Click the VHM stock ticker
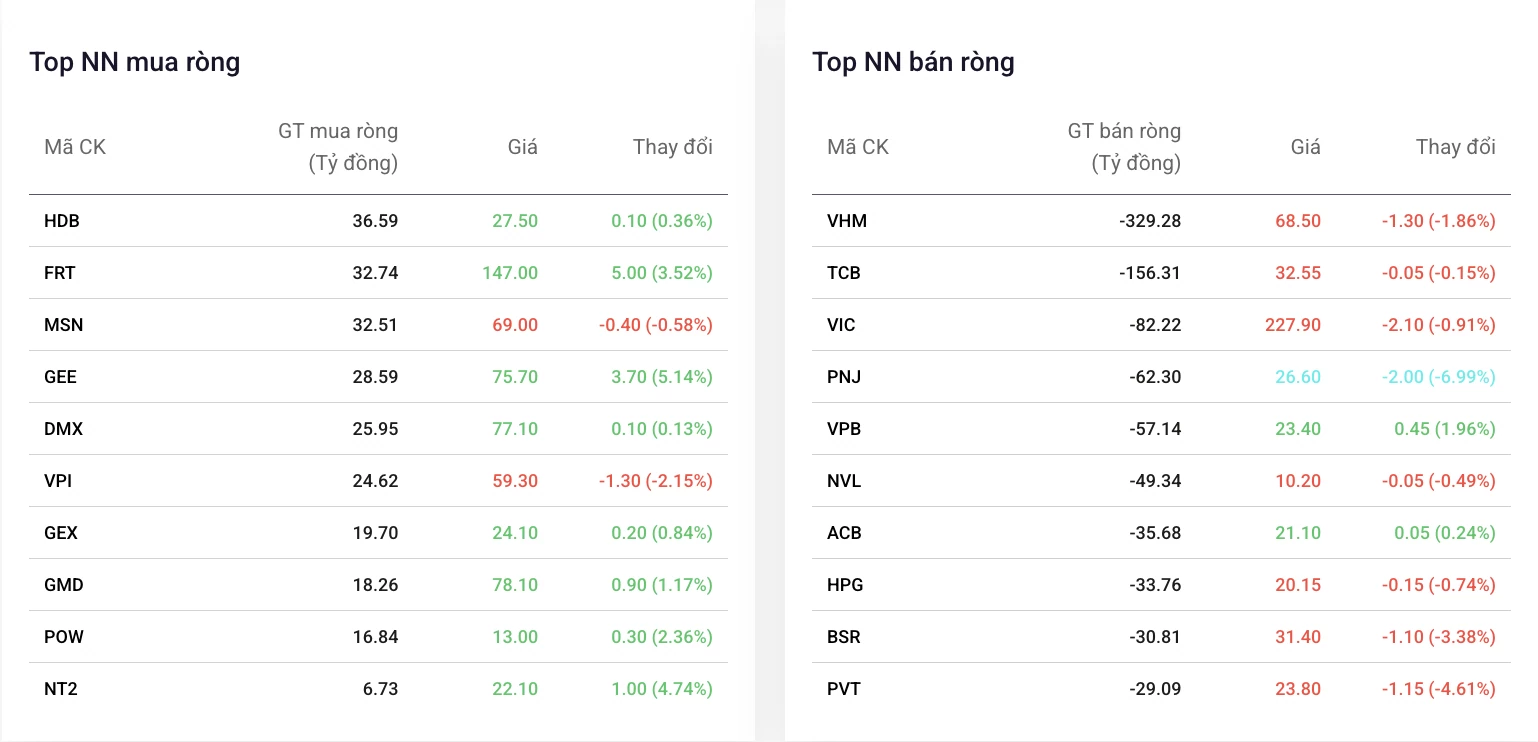The height and width of the screenshot is (742, 1538). 847,221
